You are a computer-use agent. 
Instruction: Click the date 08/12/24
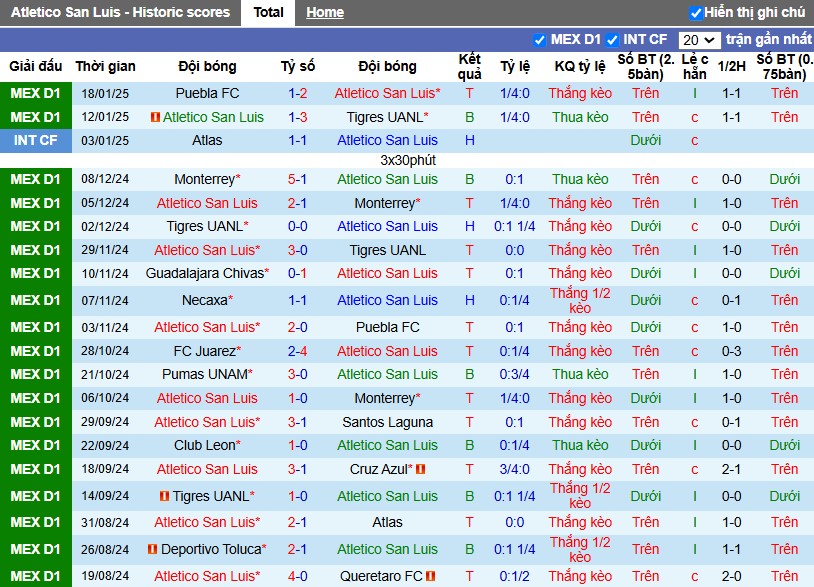tap(105, 180)
